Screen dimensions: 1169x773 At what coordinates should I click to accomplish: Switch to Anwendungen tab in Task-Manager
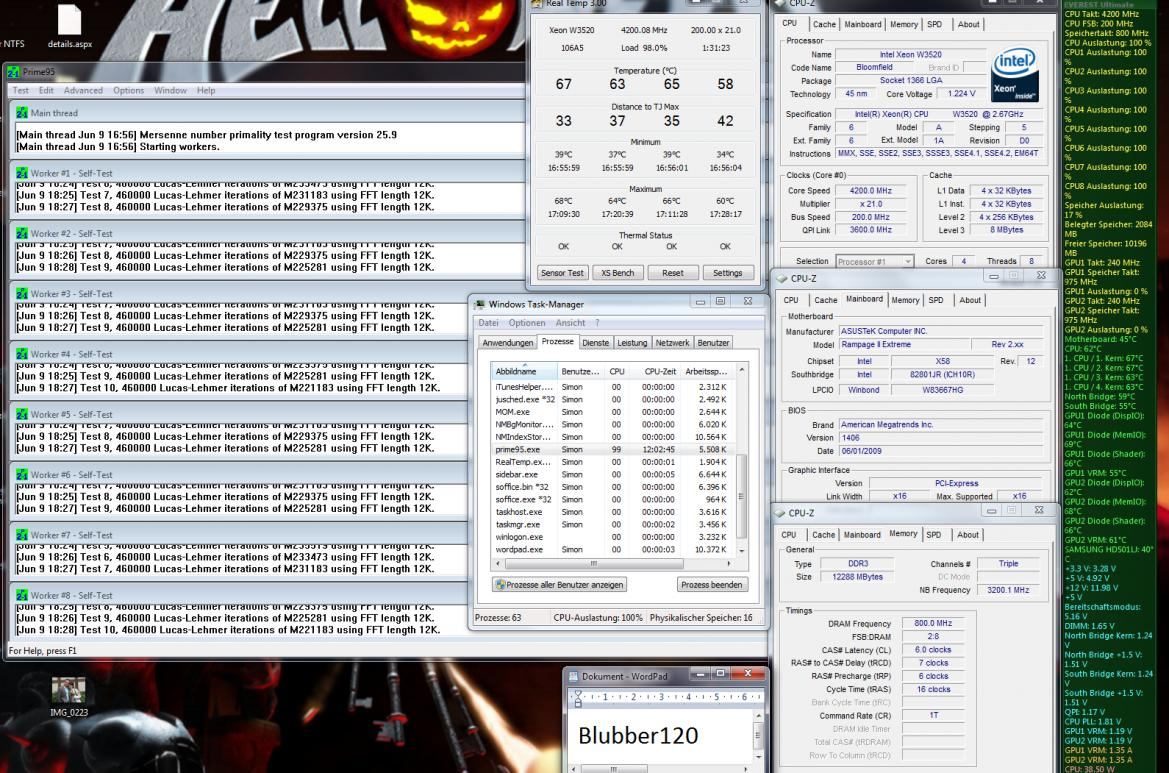[508, 343]
